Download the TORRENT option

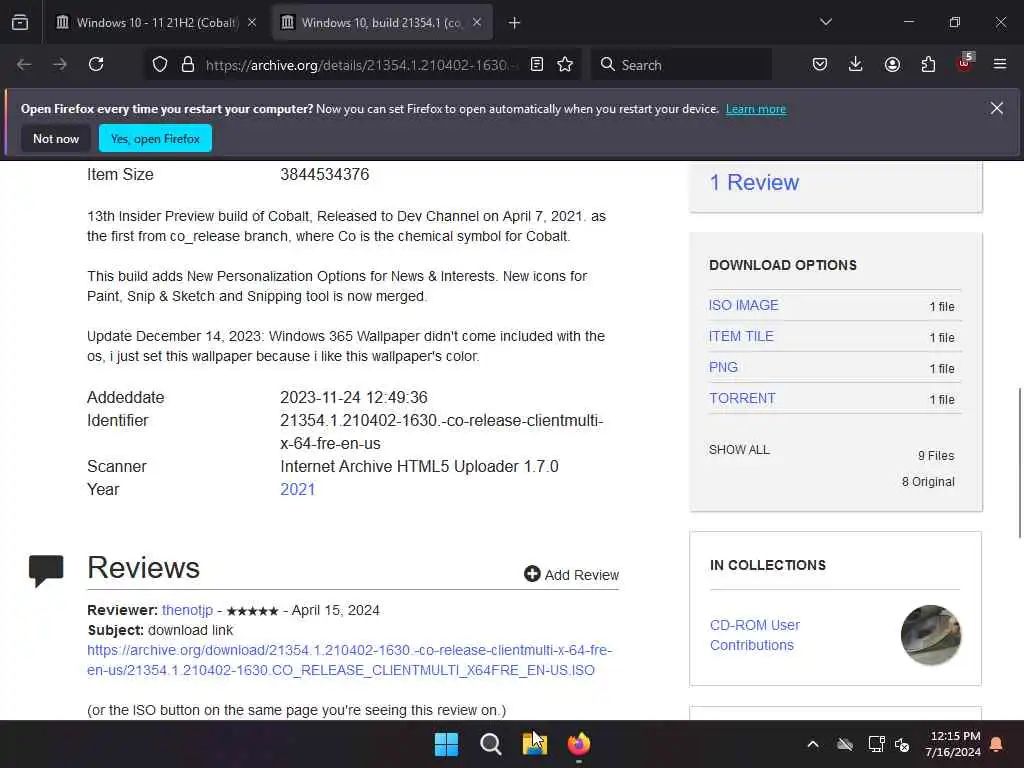743,398
